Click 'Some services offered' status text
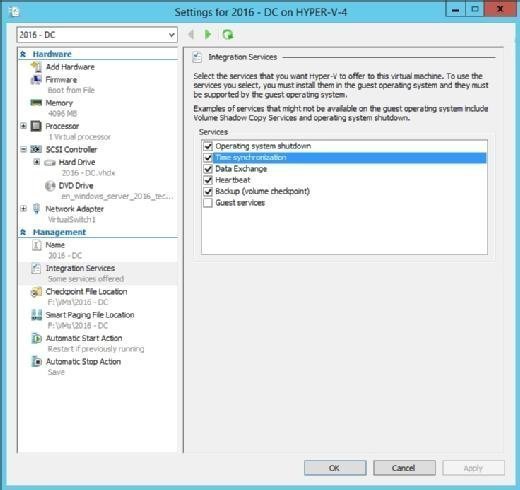 86,279
